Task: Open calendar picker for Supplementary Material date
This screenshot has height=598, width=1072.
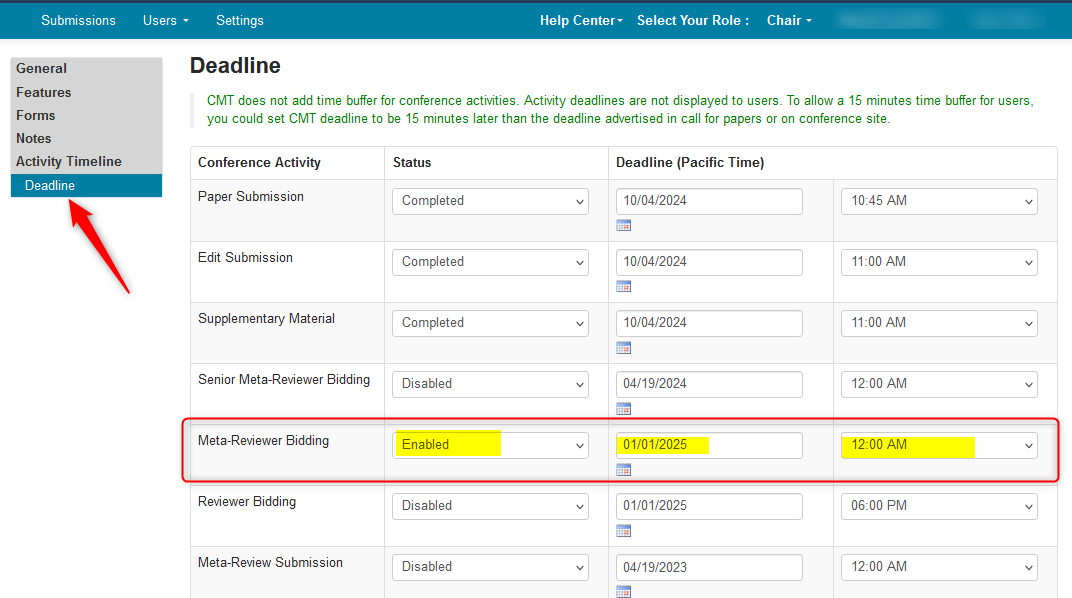Action: (x=624, y=348)
